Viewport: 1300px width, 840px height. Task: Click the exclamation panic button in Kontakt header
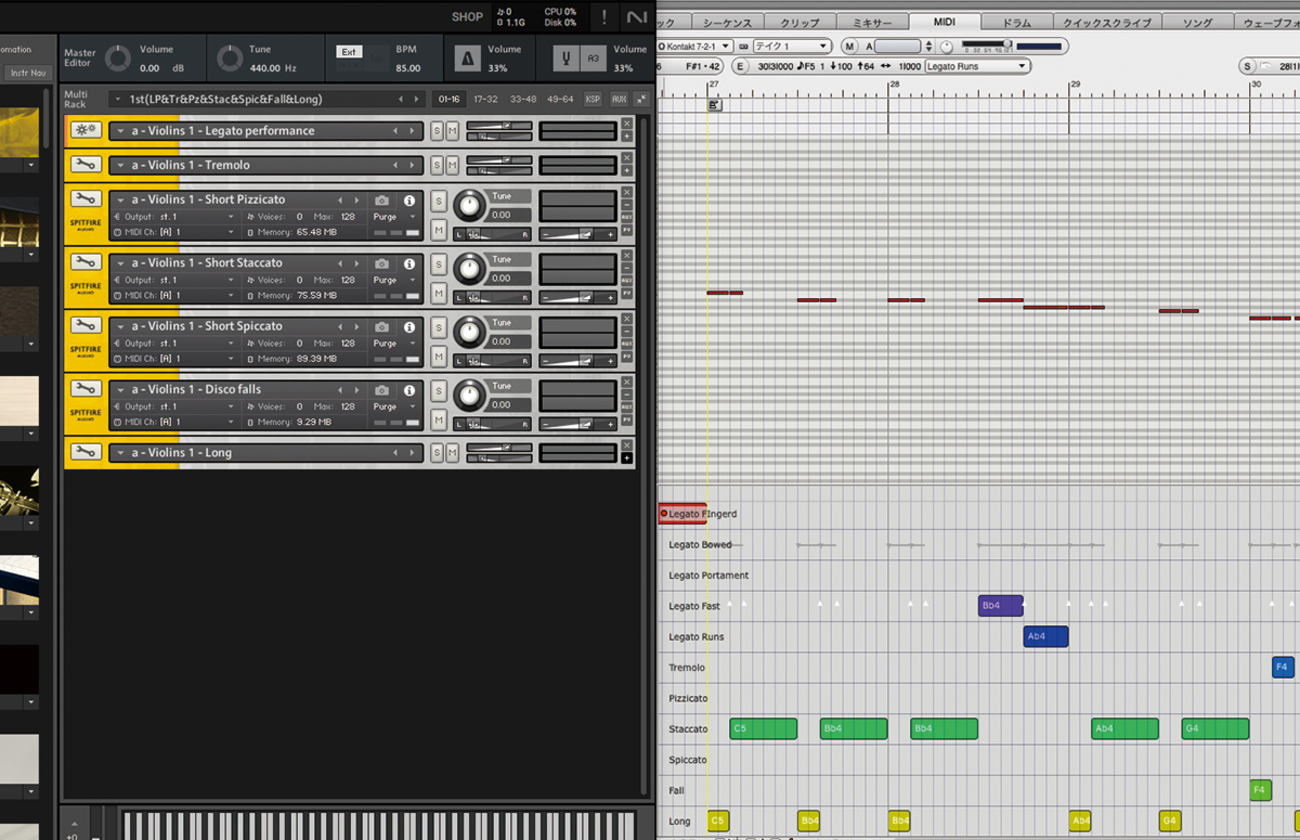coord(604,17)
